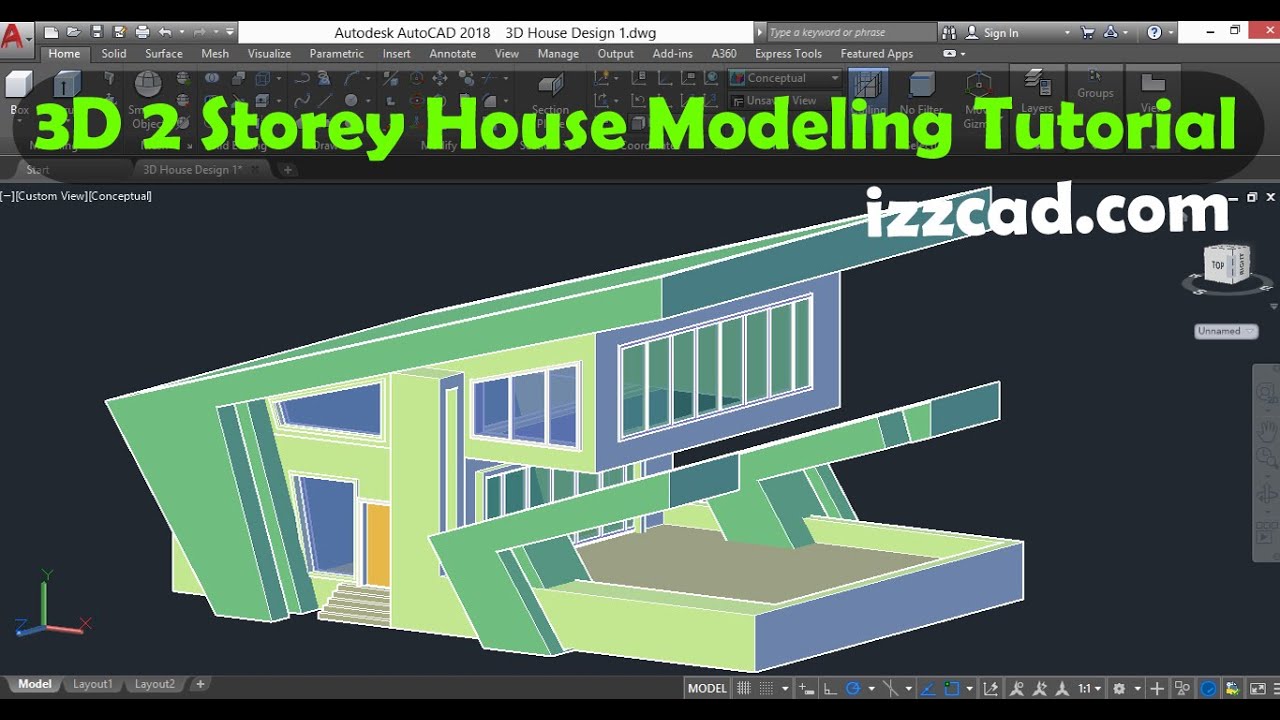The width and height of the screenshot is (1280, 720).
Task: Open the Solid ribbon tab
Action: point(114,54)
